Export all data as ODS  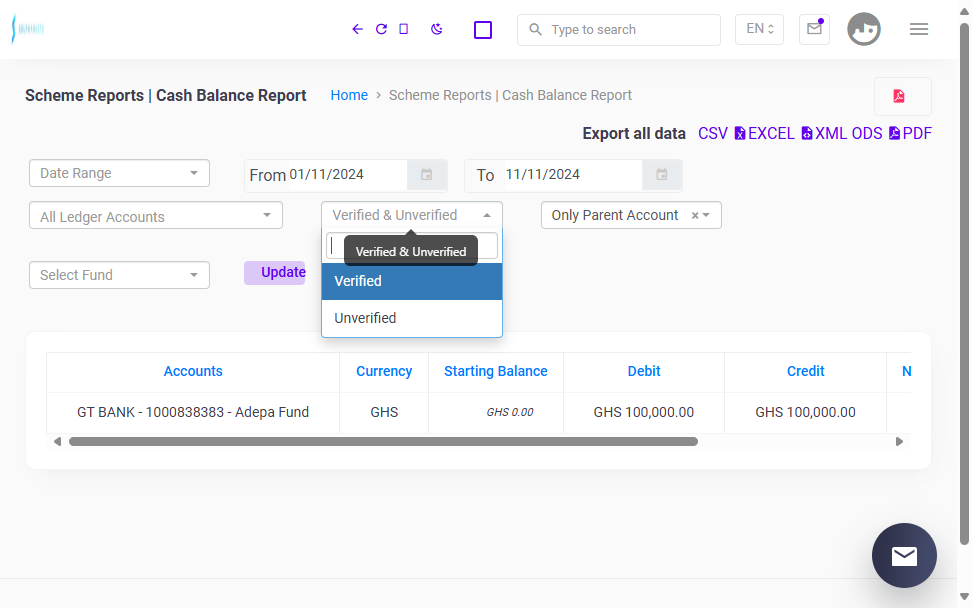[867, 134]
